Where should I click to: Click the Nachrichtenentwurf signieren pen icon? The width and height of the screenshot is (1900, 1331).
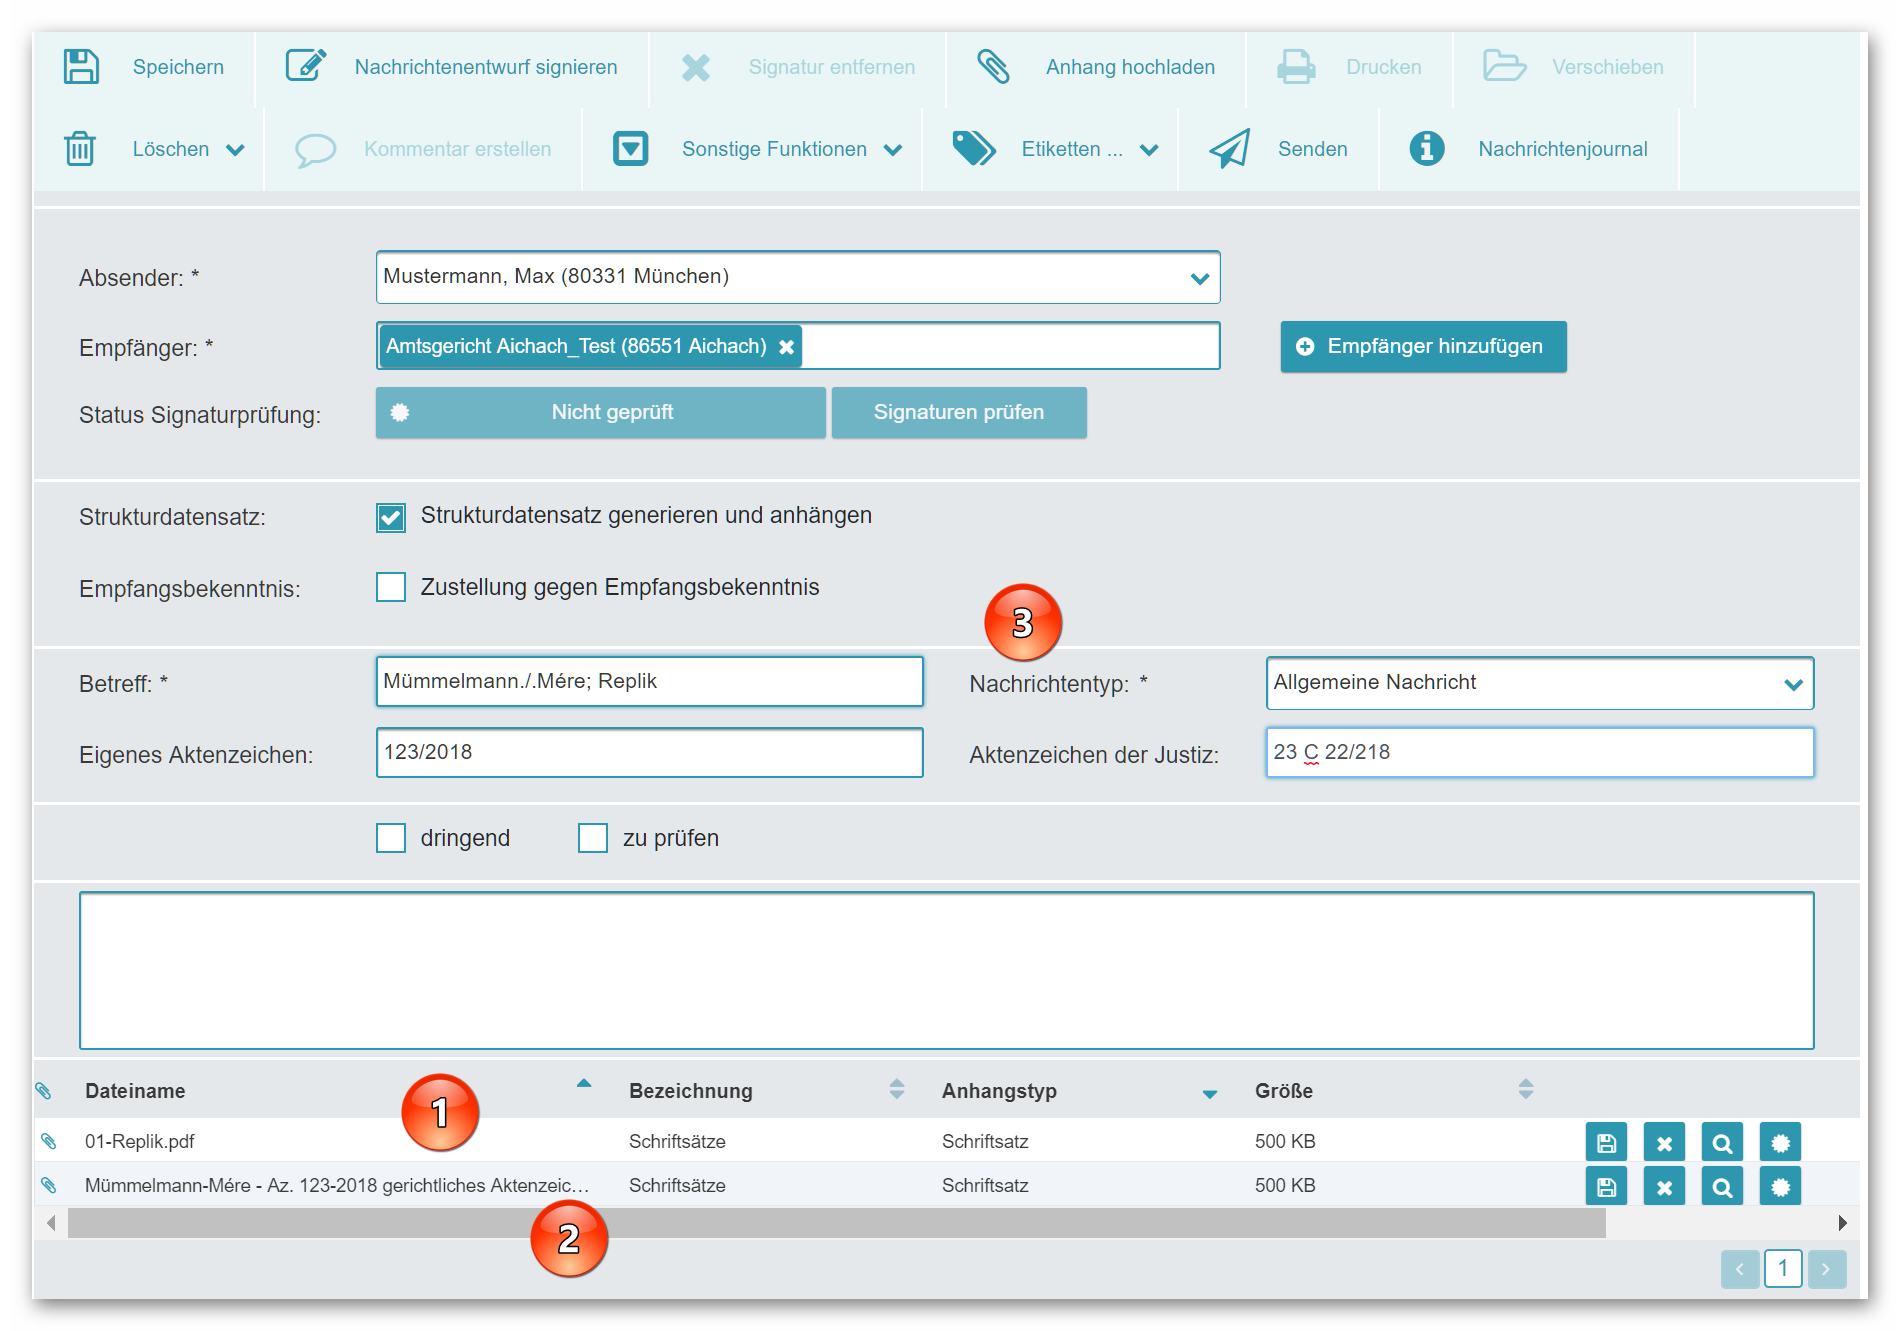point(306,66)
